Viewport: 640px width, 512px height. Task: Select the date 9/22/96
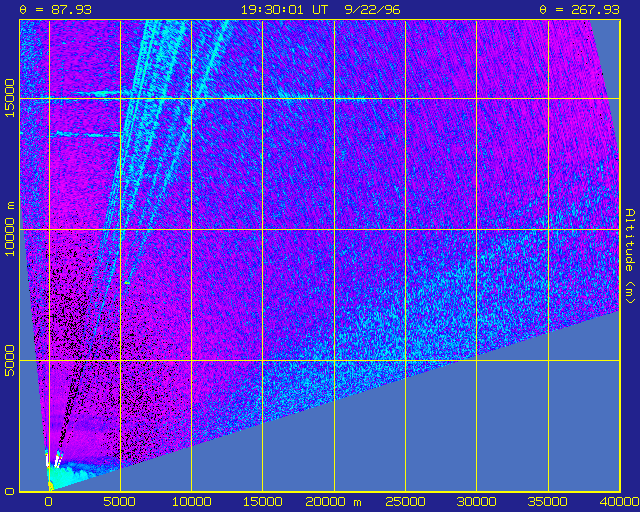pyautogui.click(x=372, y=9)
